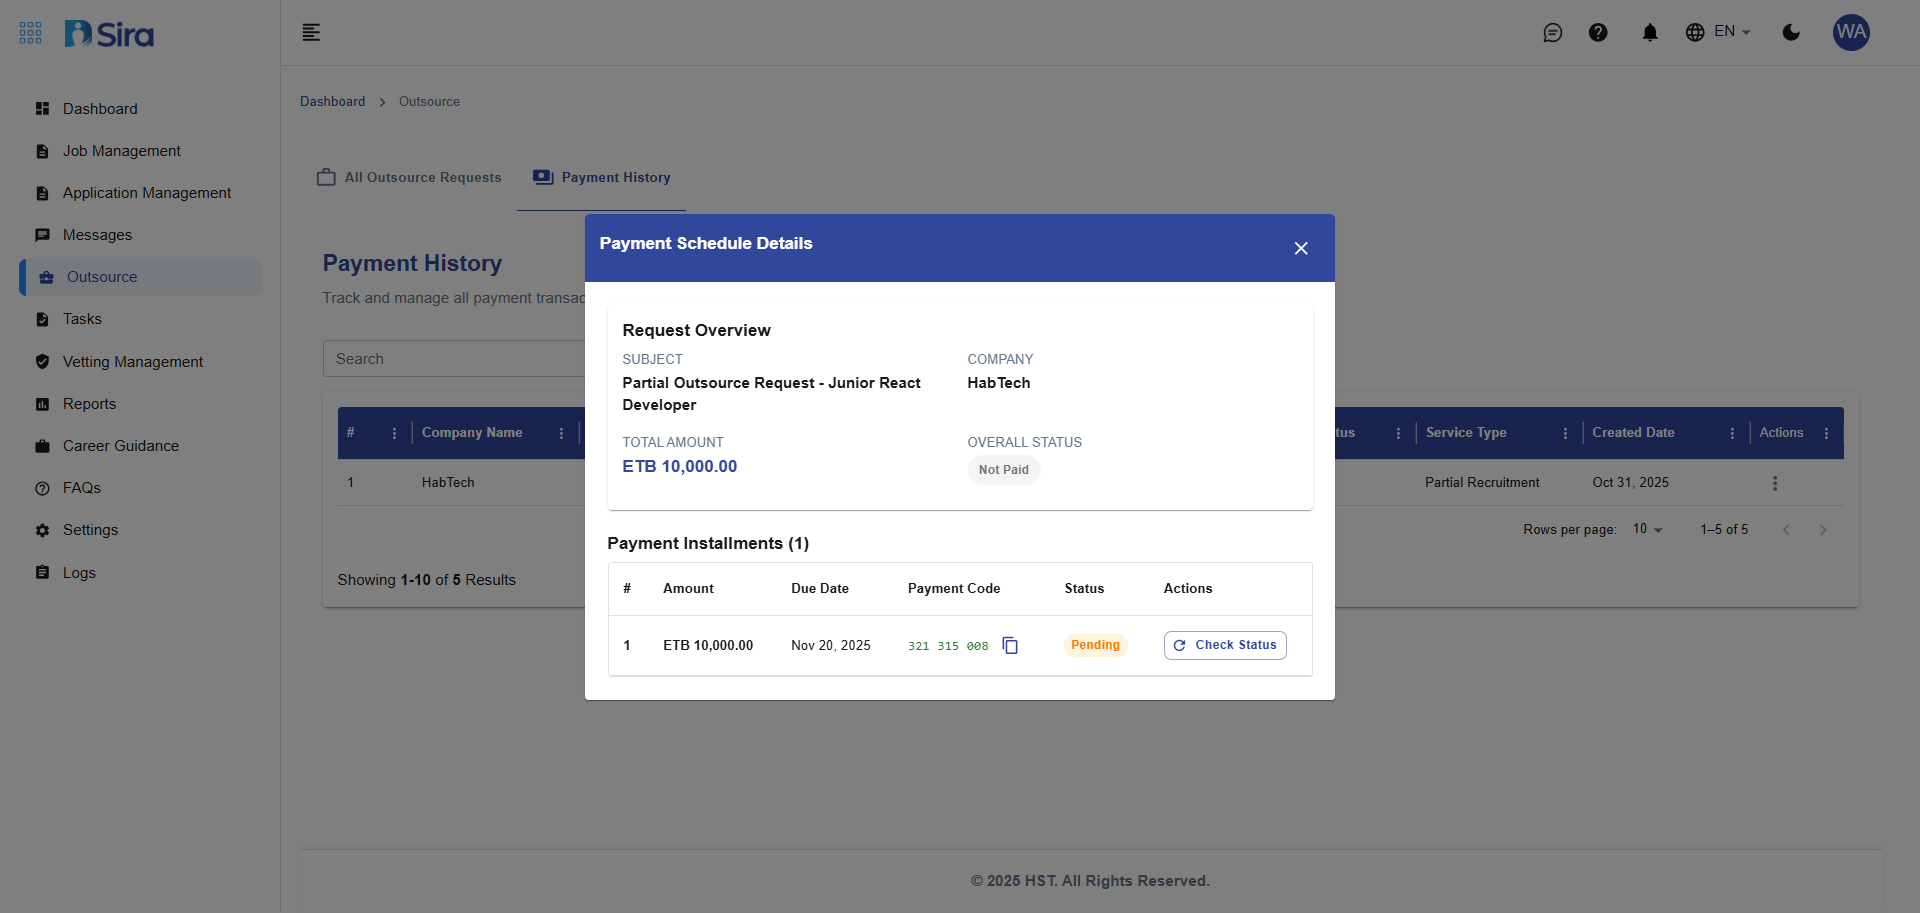Switch to All Outsource Requests tab
The width and height of the screenshot is (1920, 913).
[410, 178]
